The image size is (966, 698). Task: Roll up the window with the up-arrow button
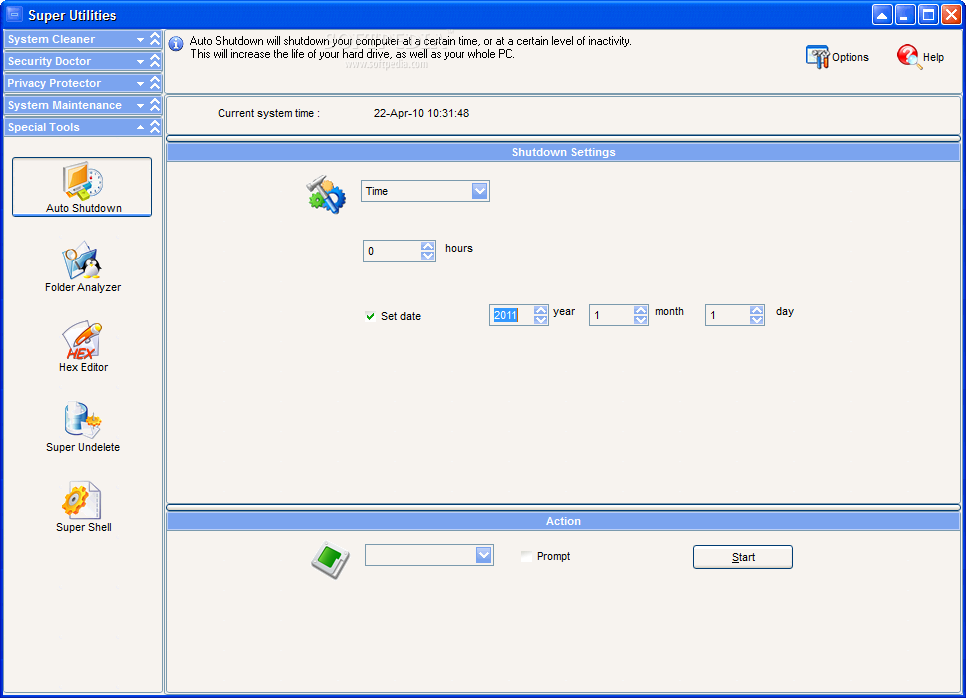point(882,15)
